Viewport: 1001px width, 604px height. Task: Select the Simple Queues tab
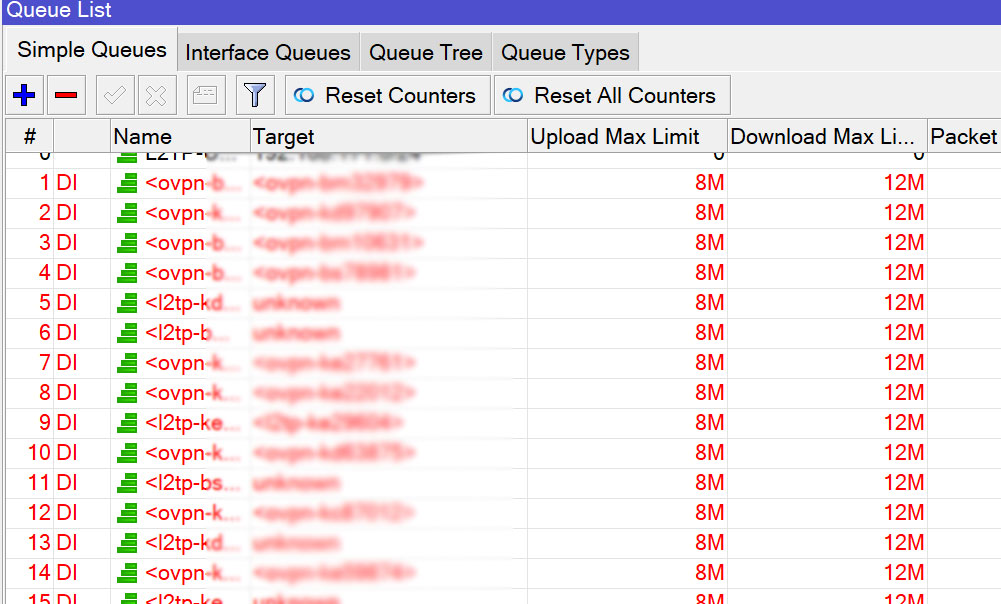click(89, 48)
